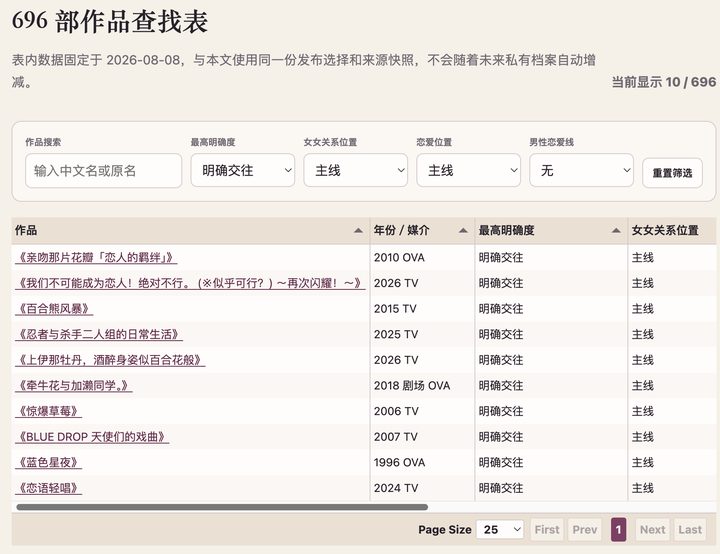Open link 《恋语轻唱》
720x554 pixels.
[x=48, y=488]
